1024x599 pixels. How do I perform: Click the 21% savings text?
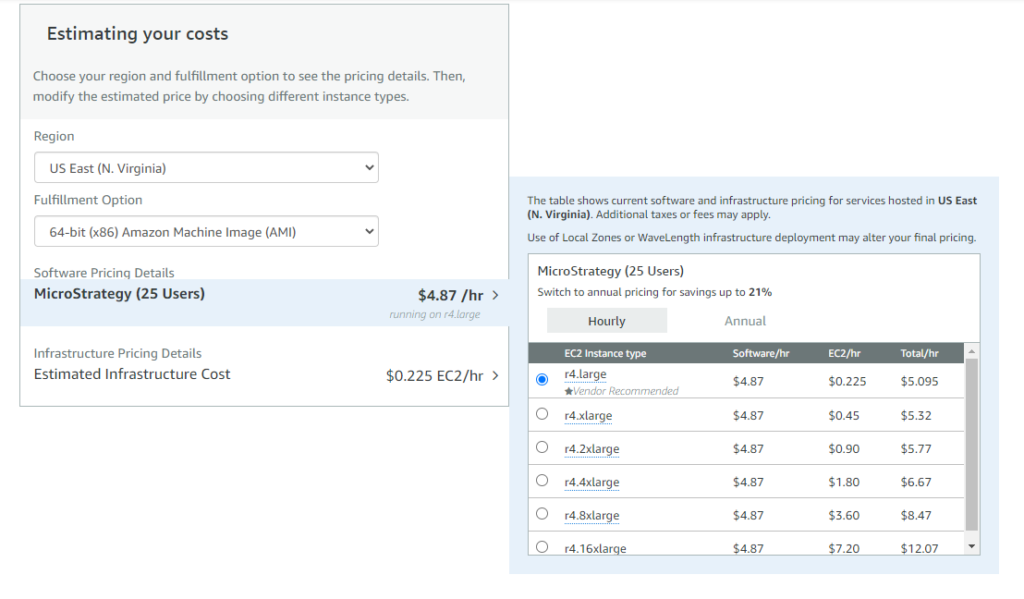click(x=760, y=292)
